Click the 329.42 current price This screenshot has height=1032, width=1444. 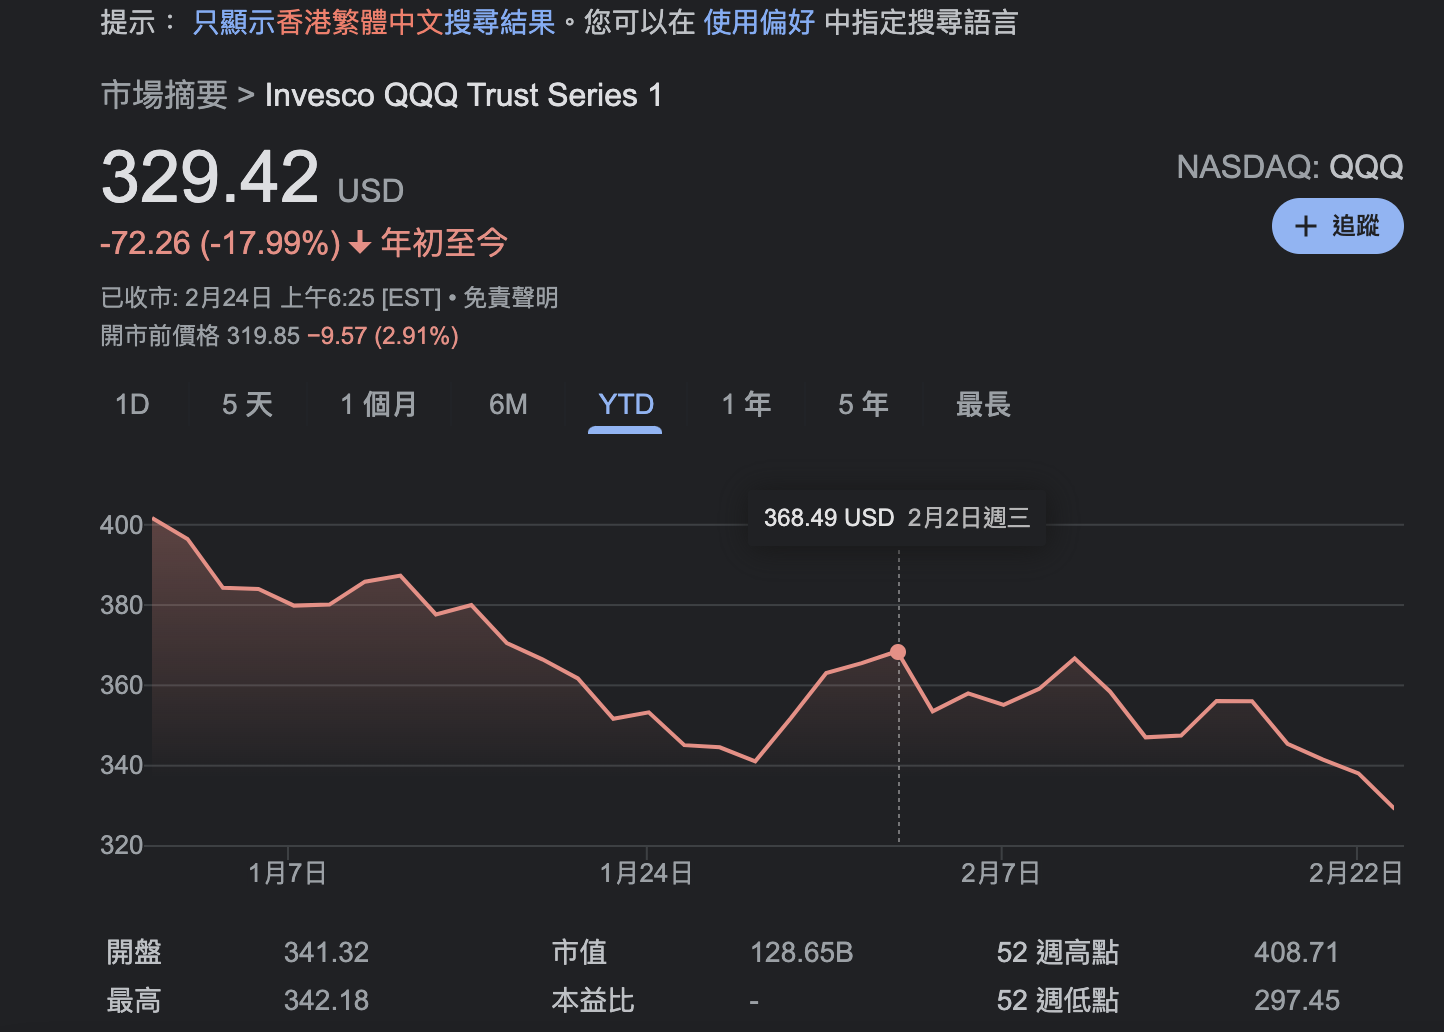tap(210, 177)
